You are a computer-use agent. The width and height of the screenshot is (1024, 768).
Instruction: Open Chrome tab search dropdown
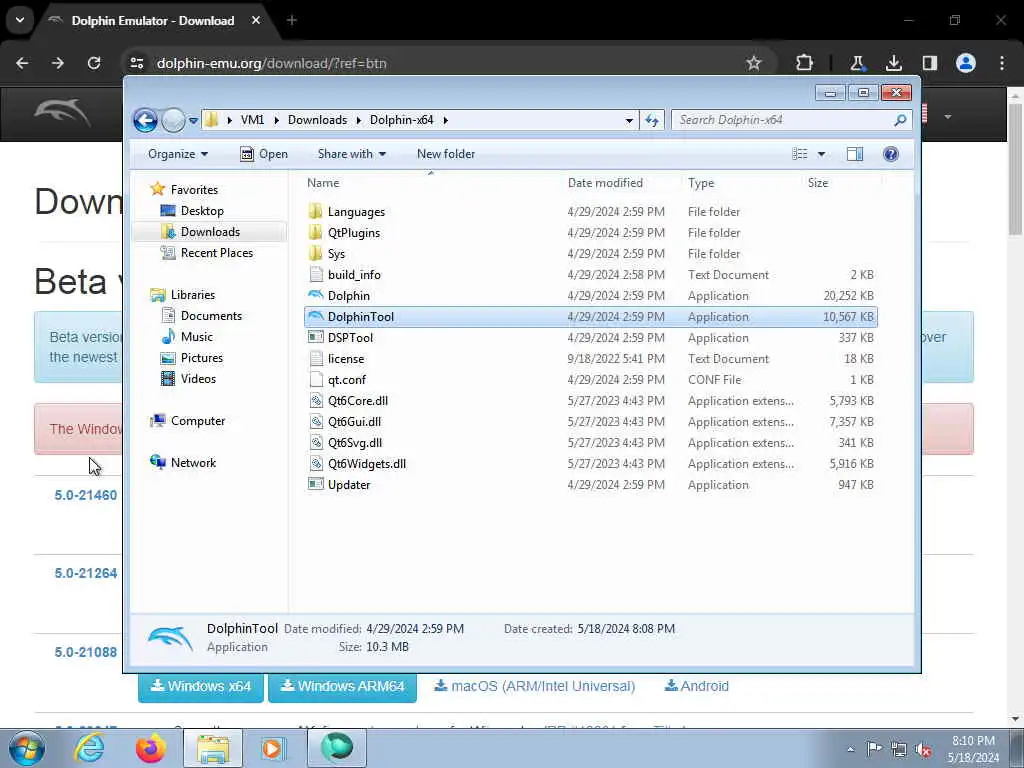pos(20,20)
